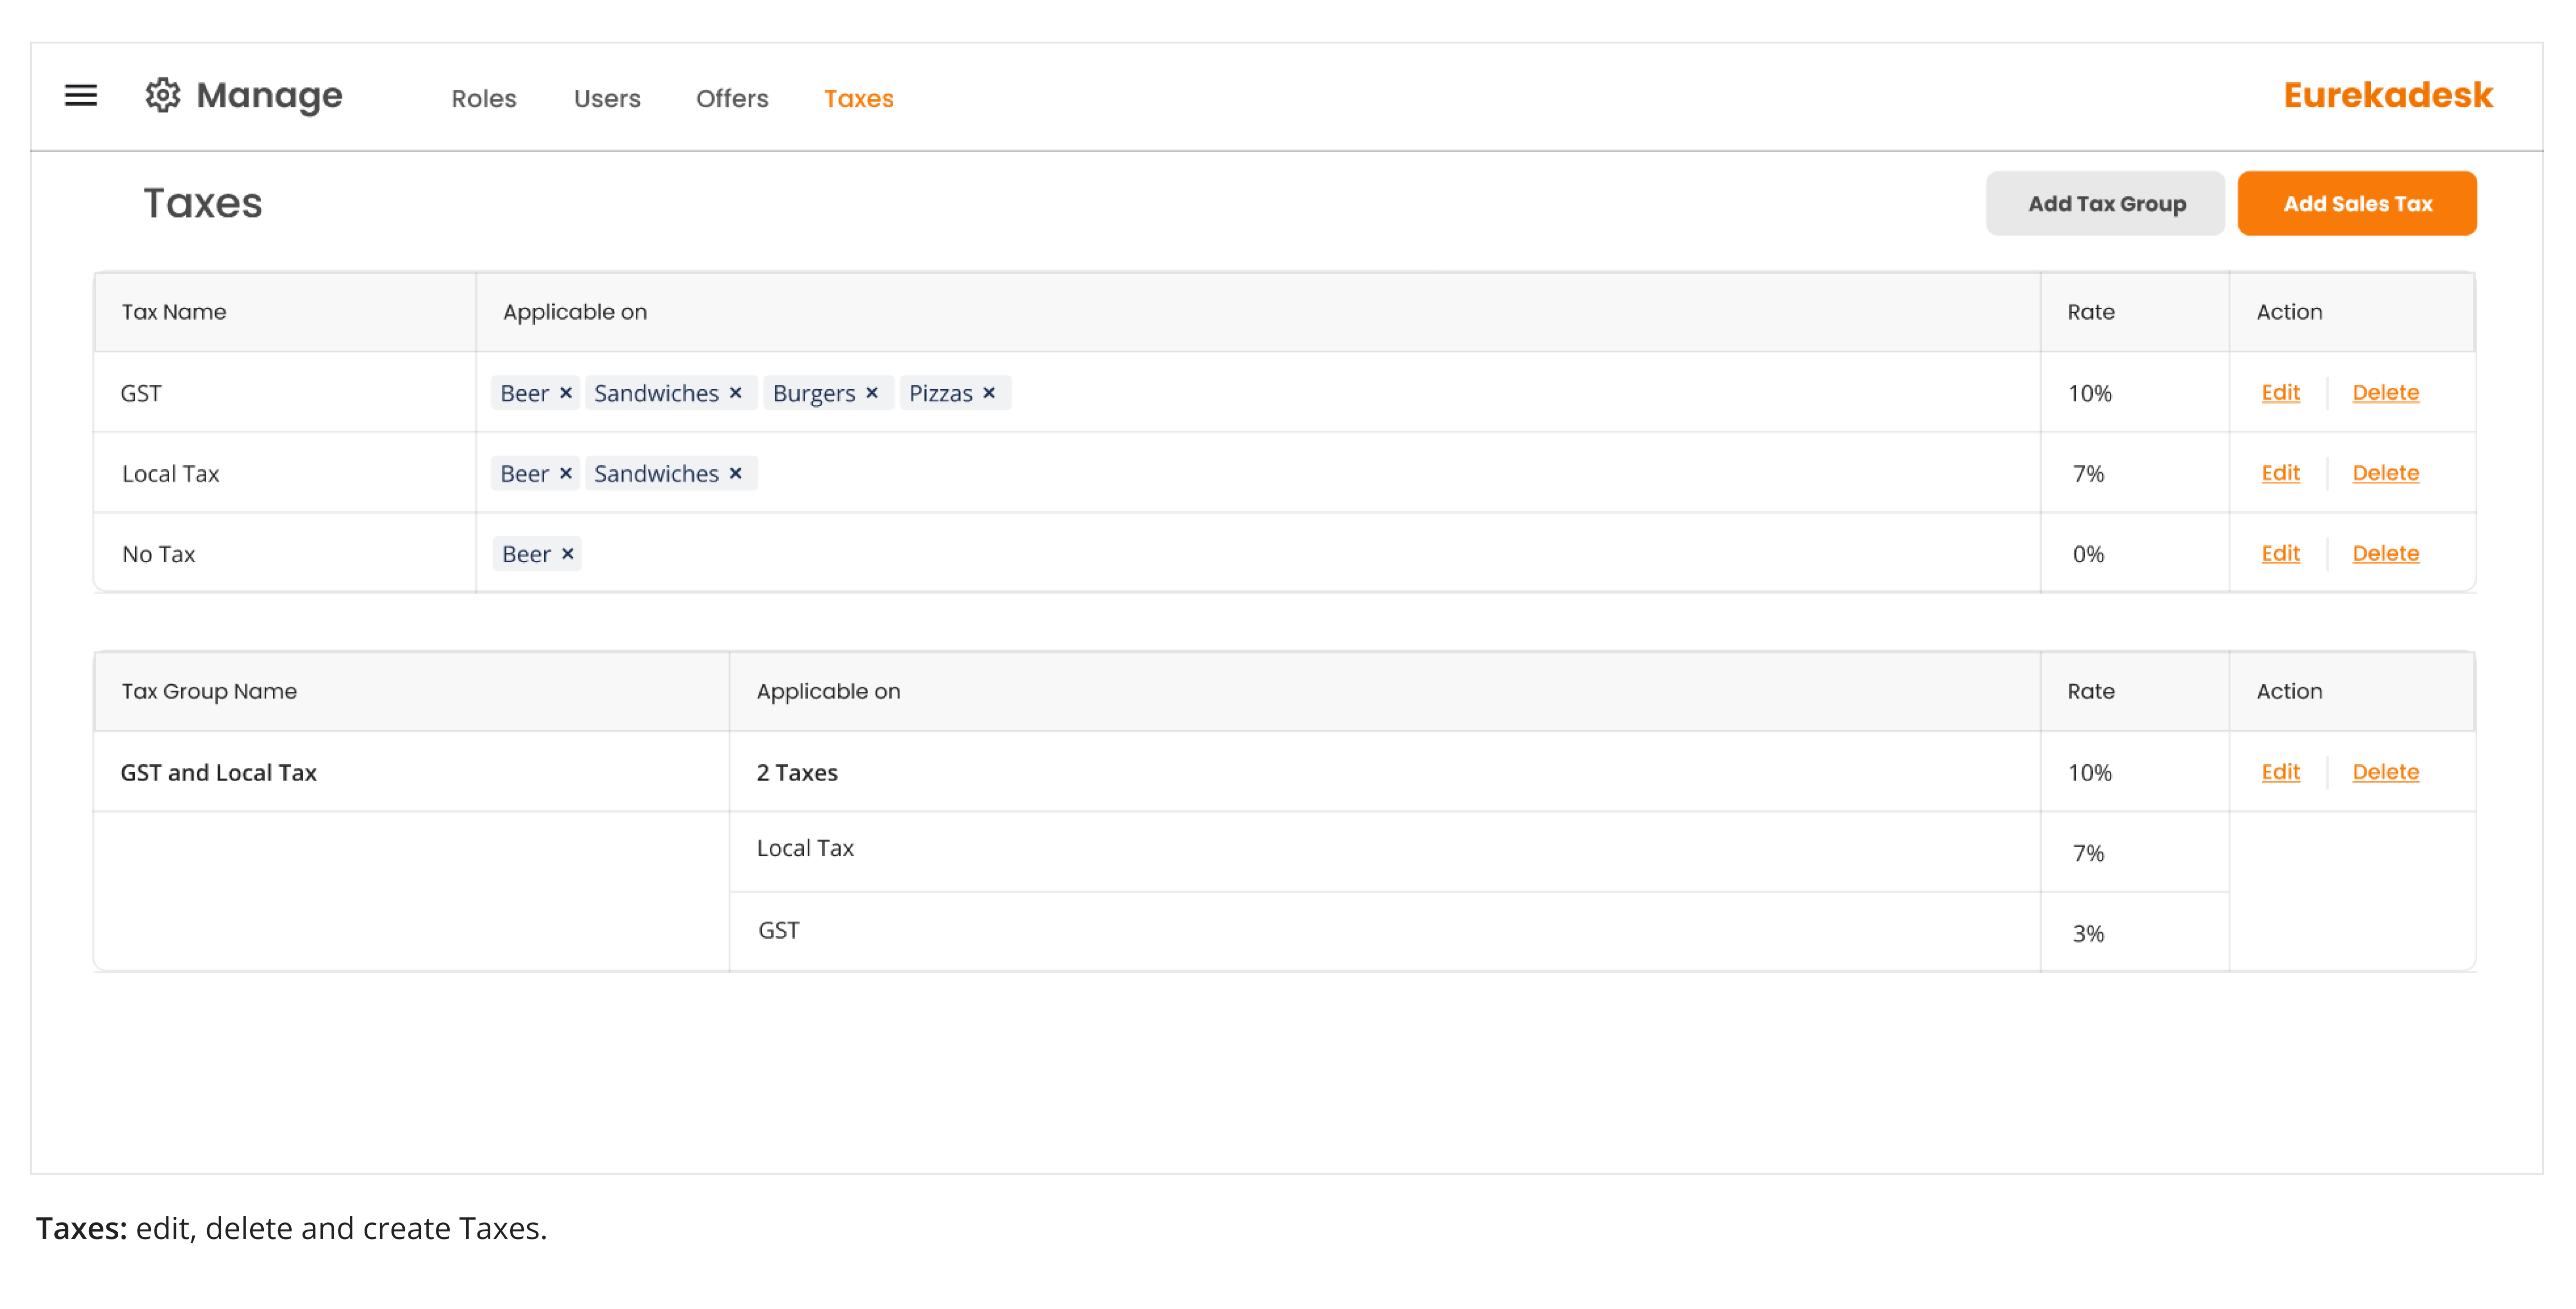Switch to the Users tab
This screenshot has height=1309, width=2576.
607,98
